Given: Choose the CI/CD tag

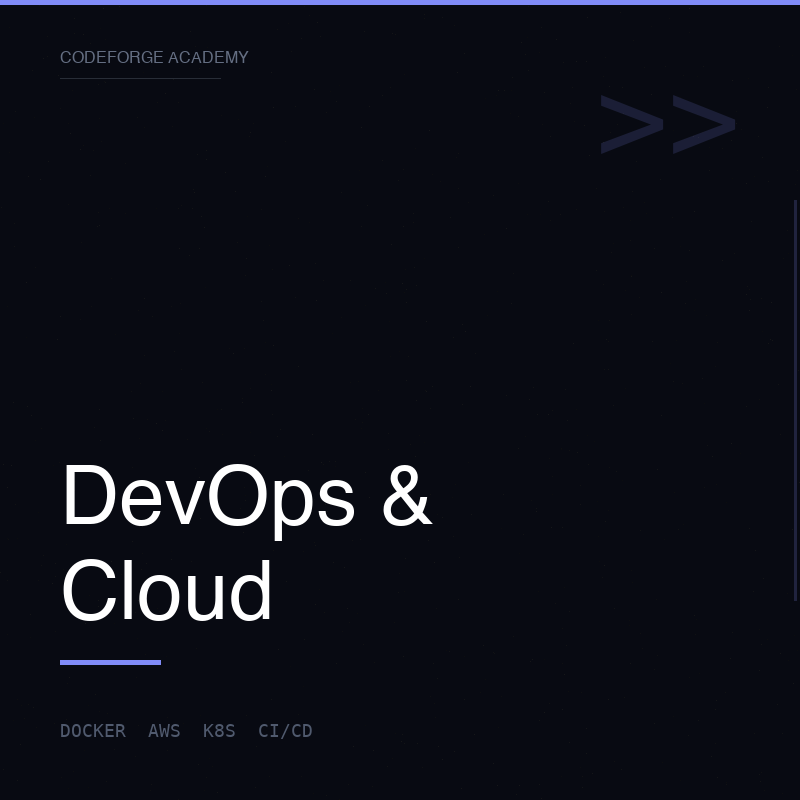Looking at the screenshot, I should [285, 731].
